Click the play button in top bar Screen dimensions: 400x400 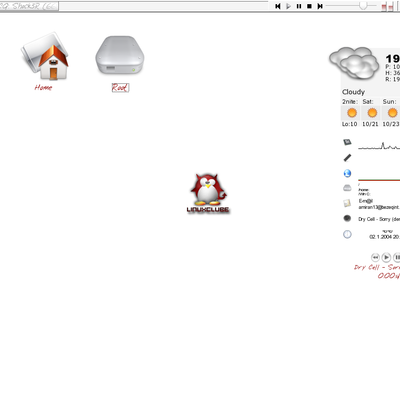point(289,6)
